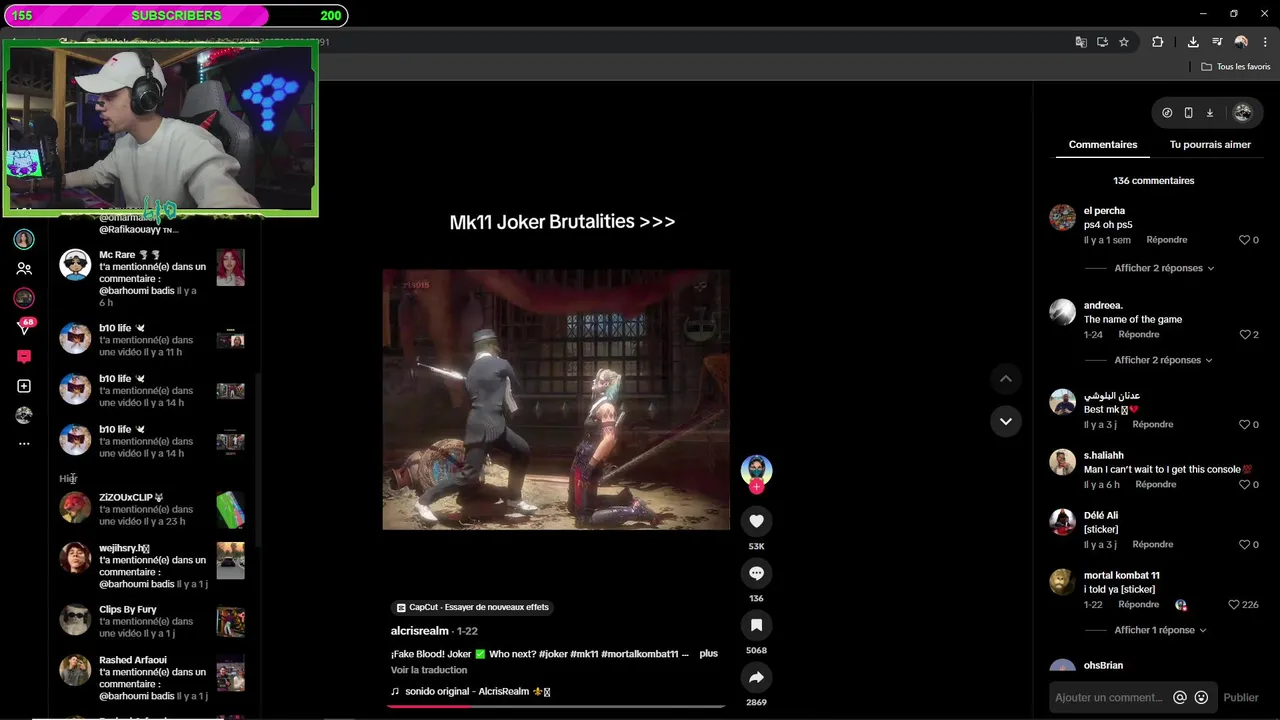The image size is (1280, 720).
Task: Click inside the Mortal Kombat video player
Action: pos(556,399)
